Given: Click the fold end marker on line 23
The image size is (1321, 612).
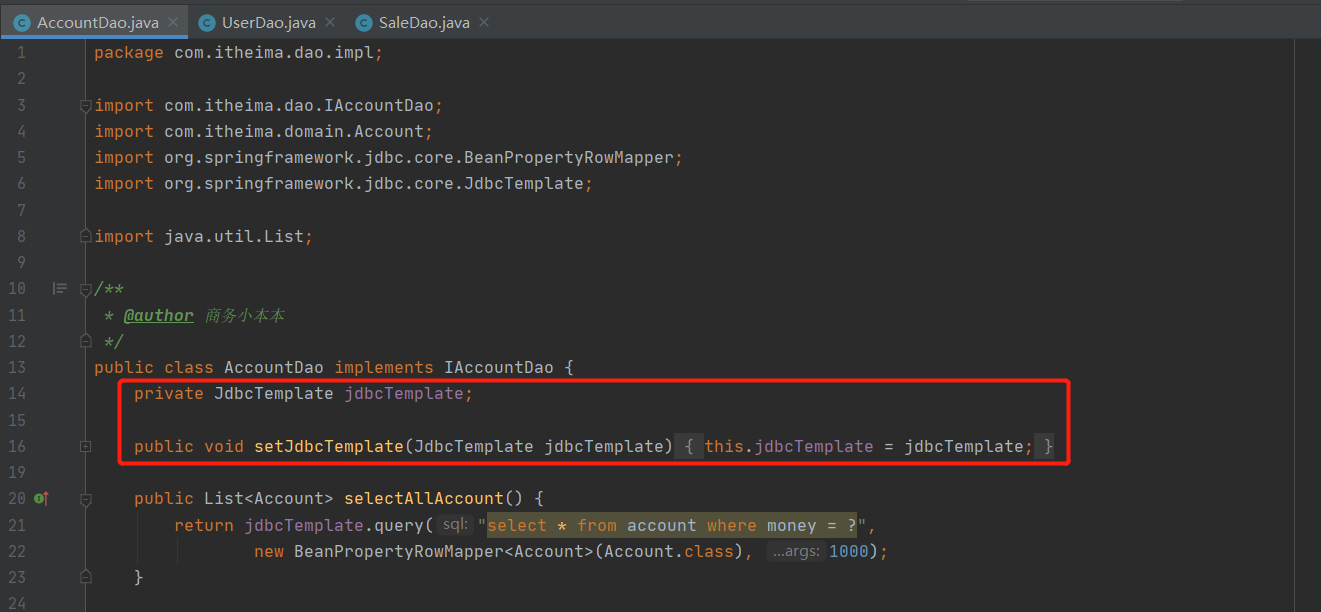Looking at the screenshot, I should pos(86,577).
